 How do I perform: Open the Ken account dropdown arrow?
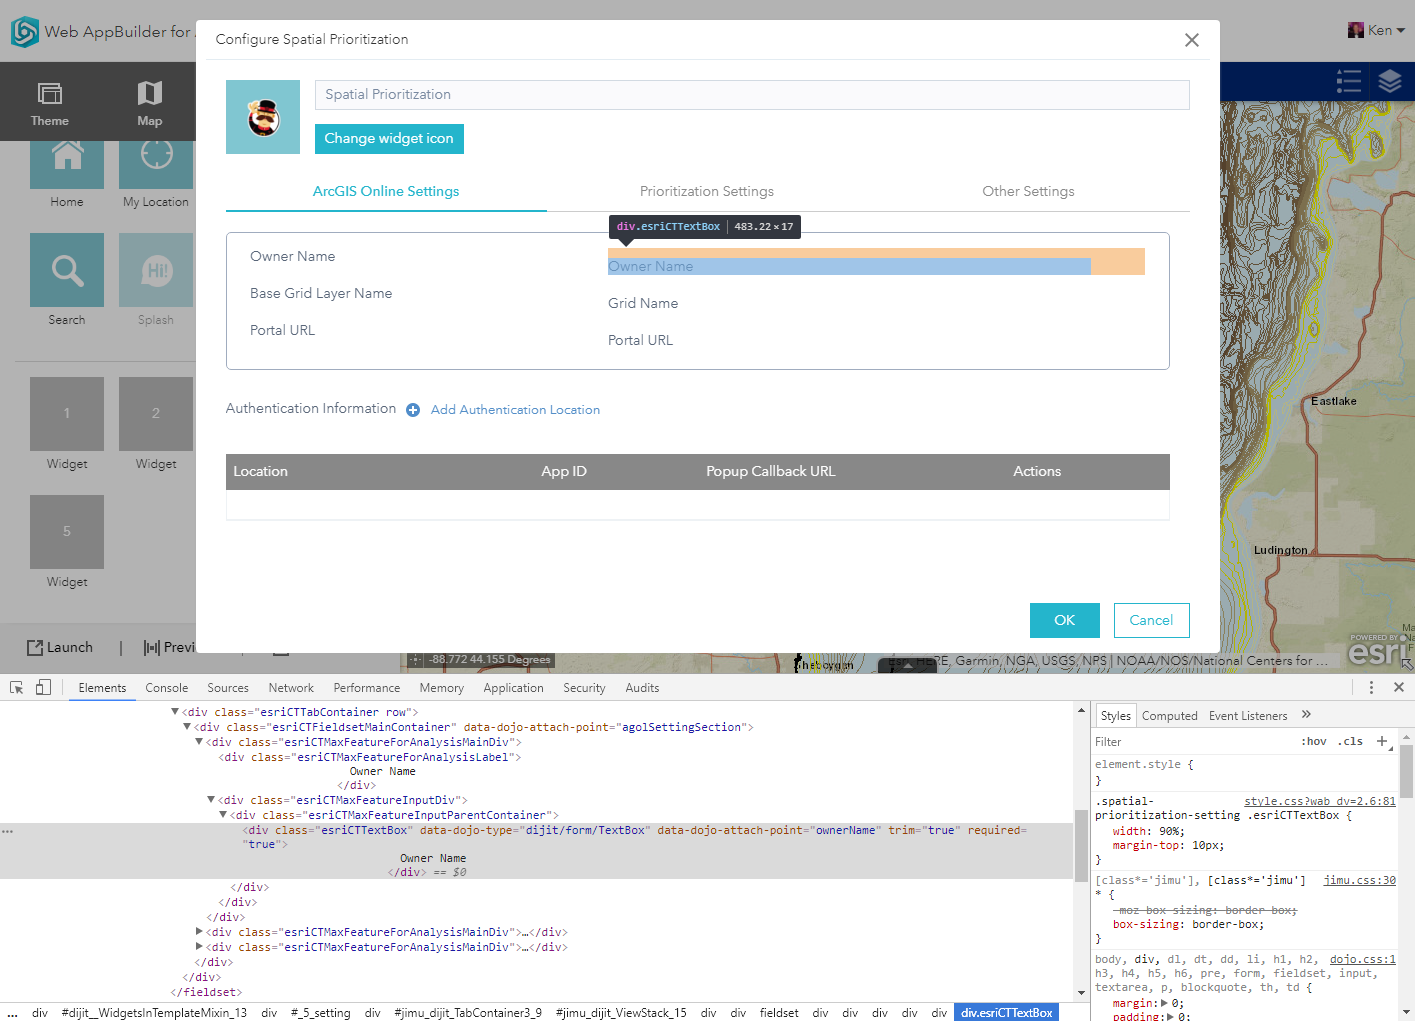pyautogui.click(x=1401, y=31)
